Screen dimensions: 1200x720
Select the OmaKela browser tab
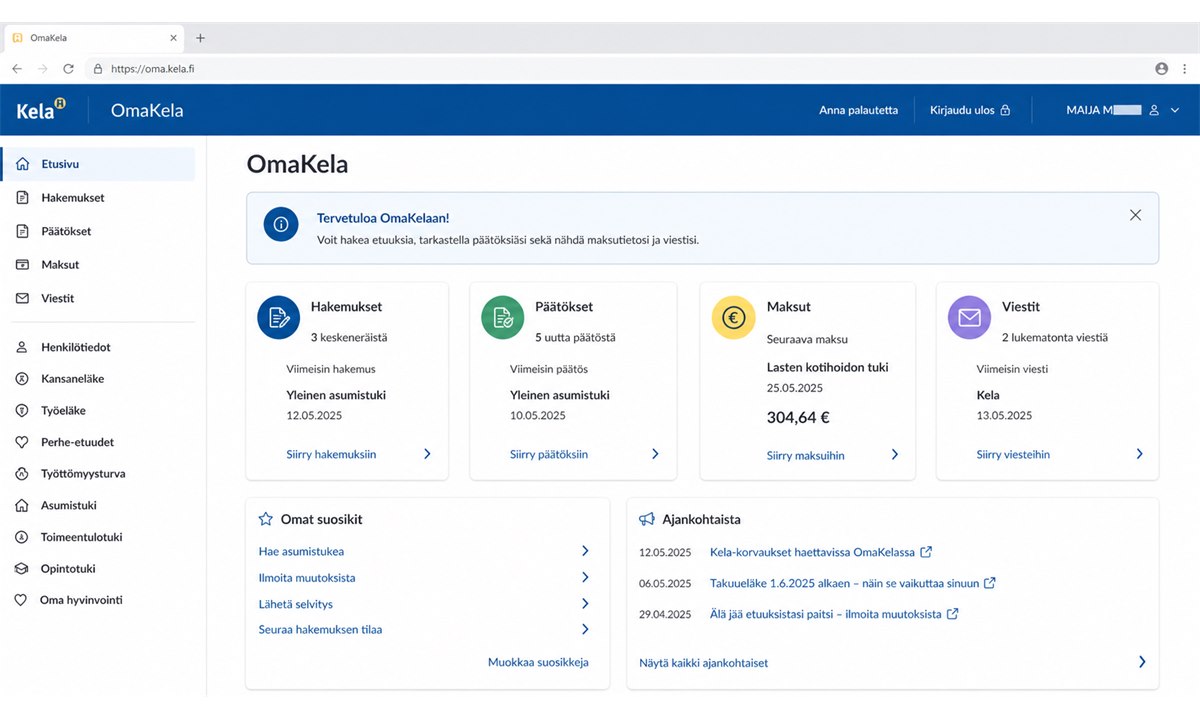[x=94, y=38]
